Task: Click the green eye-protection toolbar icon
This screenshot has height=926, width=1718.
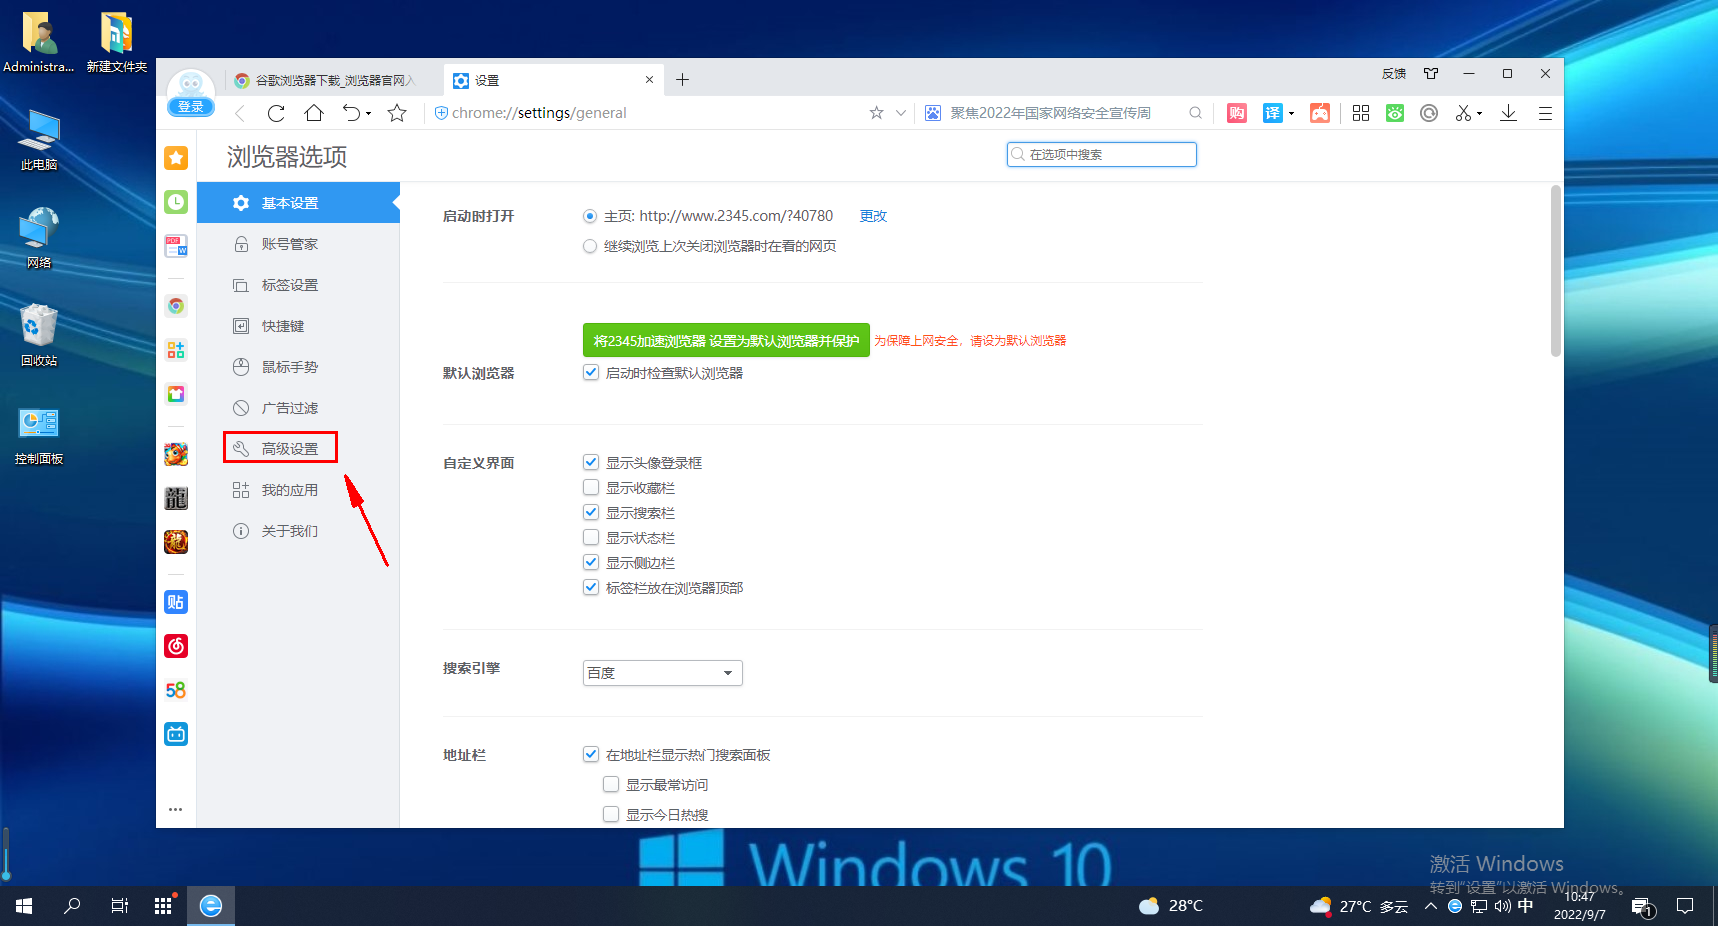Action: pyautogui.click(x=1395, y=113)
